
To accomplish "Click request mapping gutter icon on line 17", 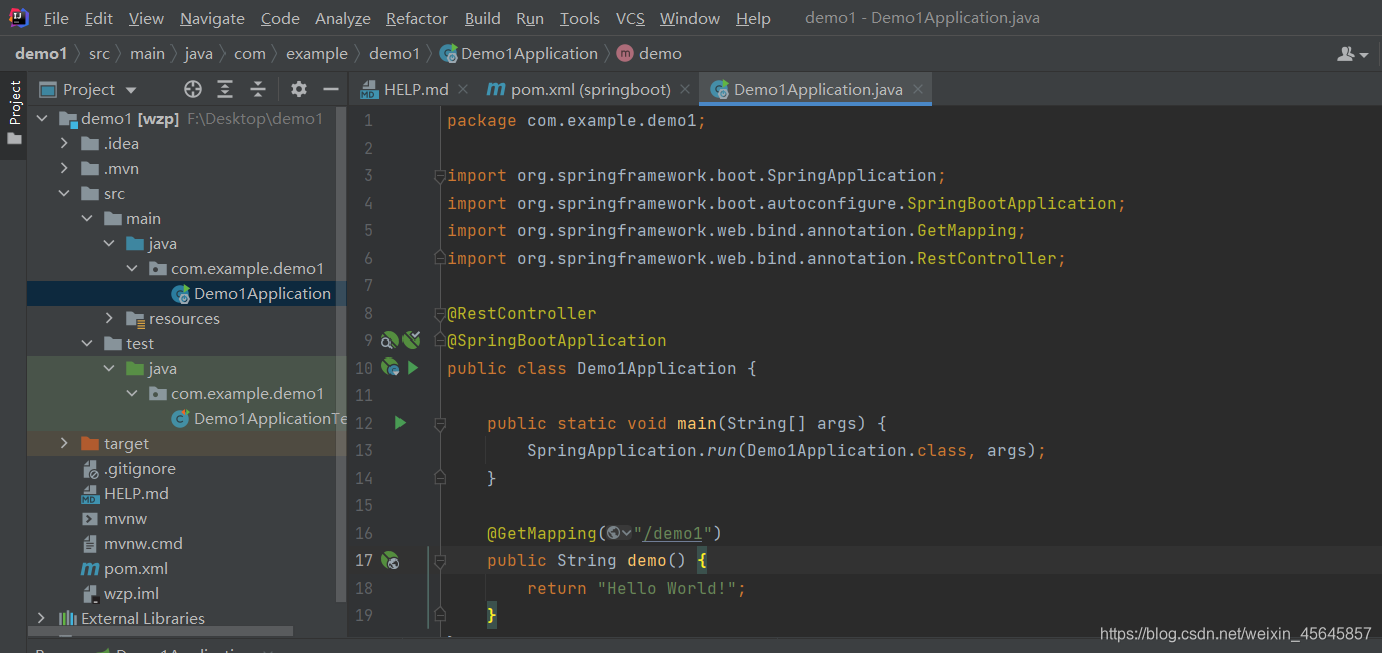I will (391, 561).
